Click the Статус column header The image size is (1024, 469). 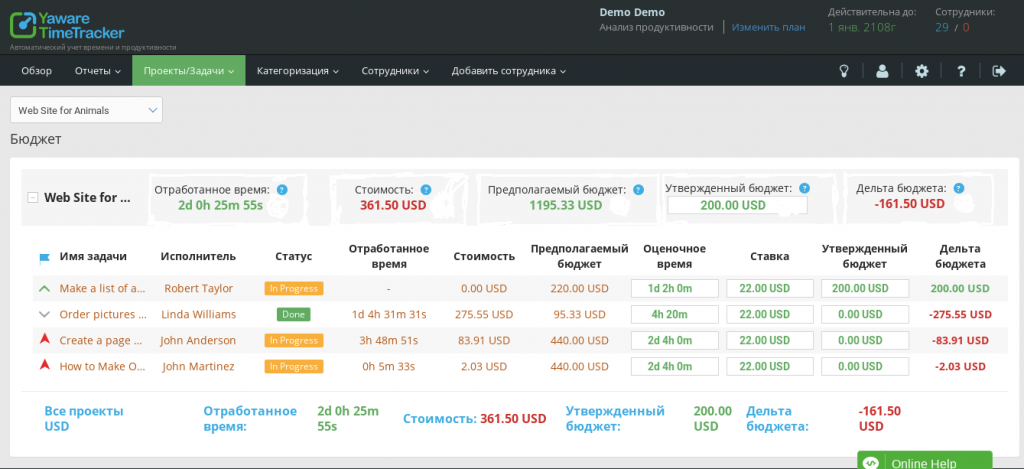pyautogui.click(x=294, y=256)
